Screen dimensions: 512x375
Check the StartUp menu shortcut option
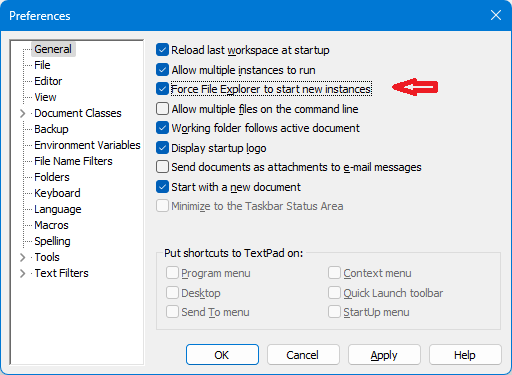(x=334, y=312)
